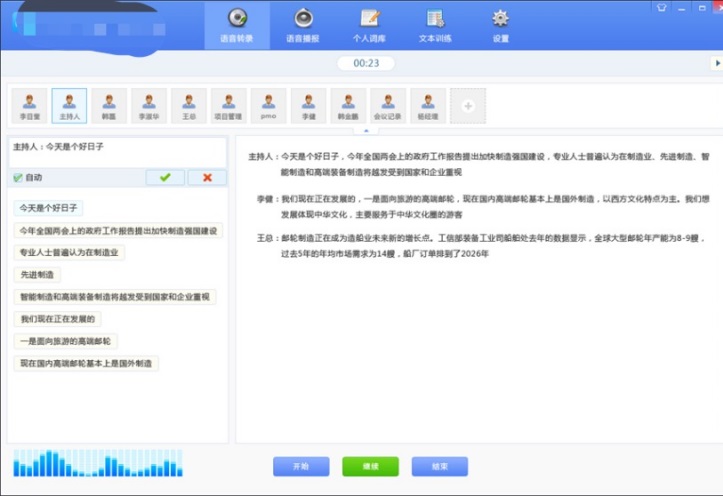Open the 语音转录 voice transcription tab
Image resolution: width=723 pixels, height=498 pixels.
[x=237, y=25]
